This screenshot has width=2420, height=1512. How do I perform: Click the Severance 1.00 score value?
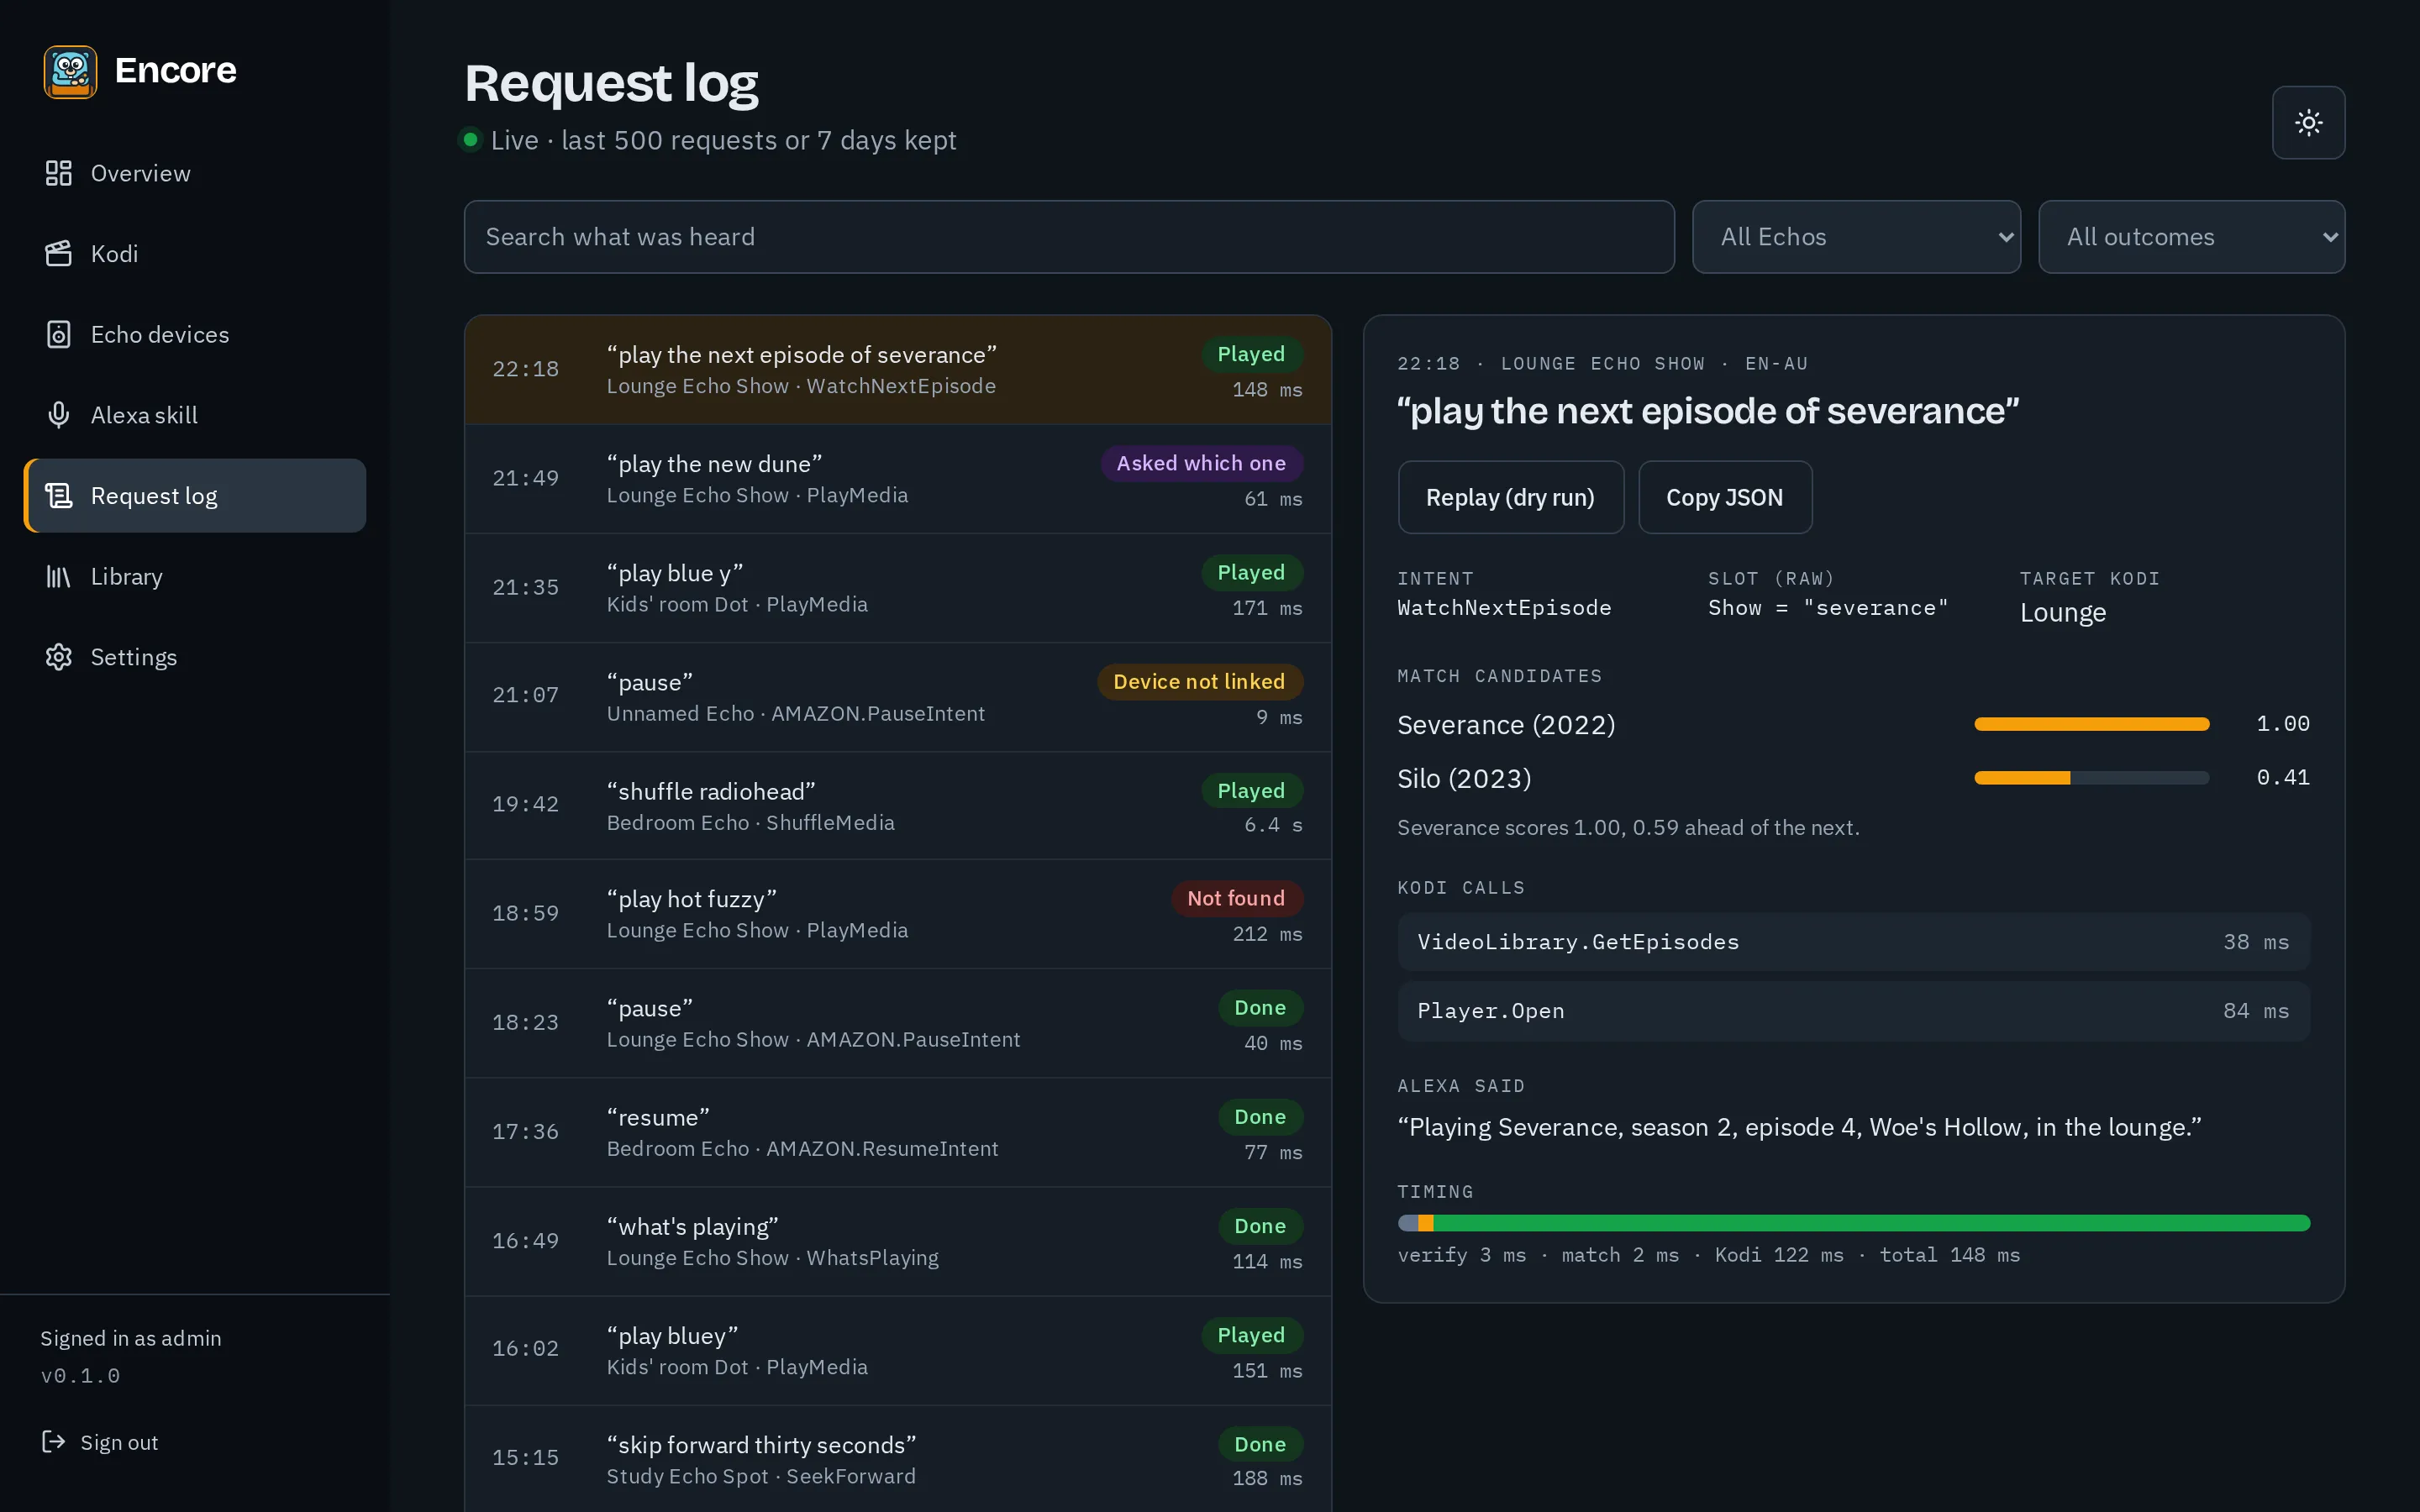(2283, 724)
